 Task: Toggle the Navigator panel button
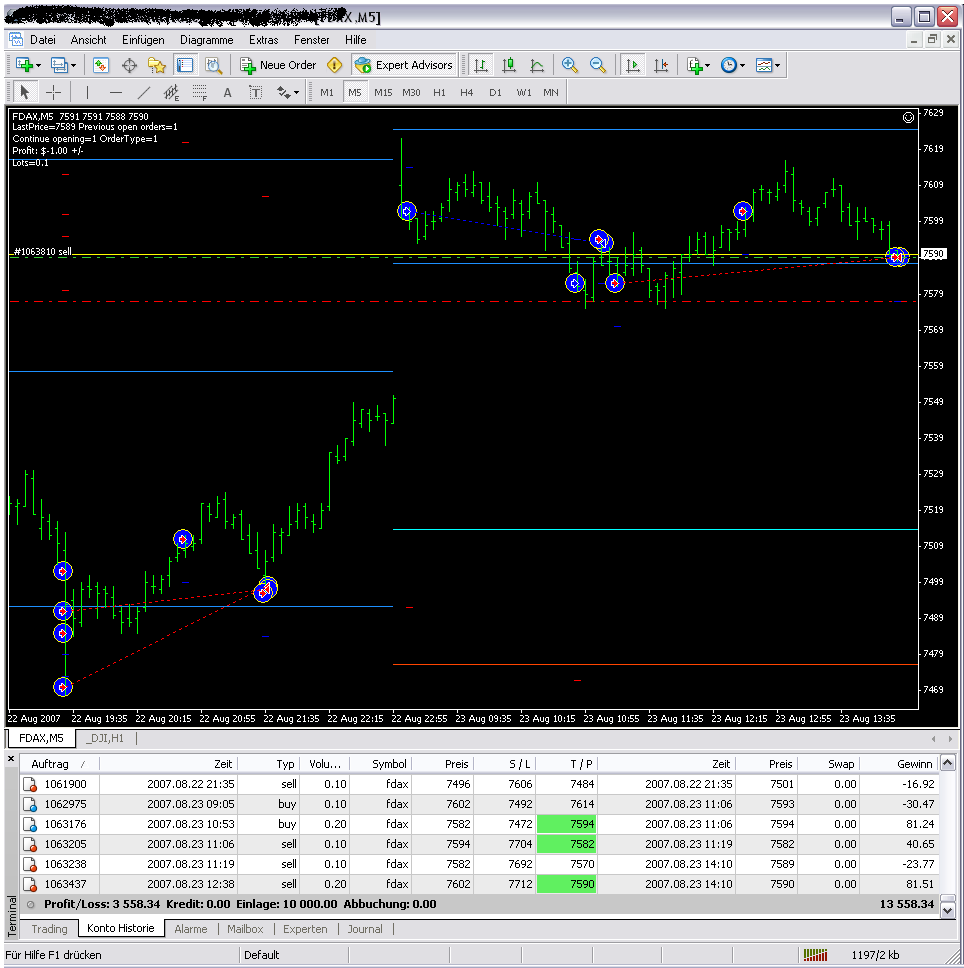(157, 65)
